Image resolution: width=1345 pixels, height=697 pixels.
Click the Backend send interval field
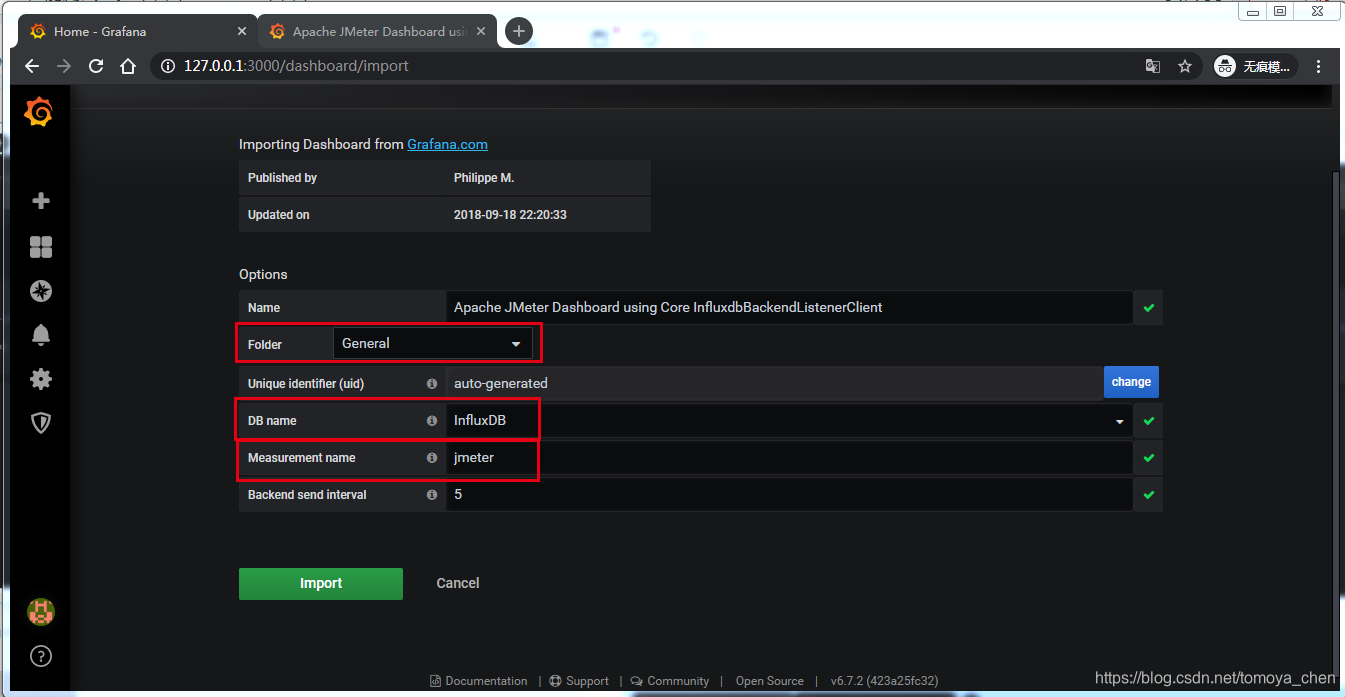(789, 495)
